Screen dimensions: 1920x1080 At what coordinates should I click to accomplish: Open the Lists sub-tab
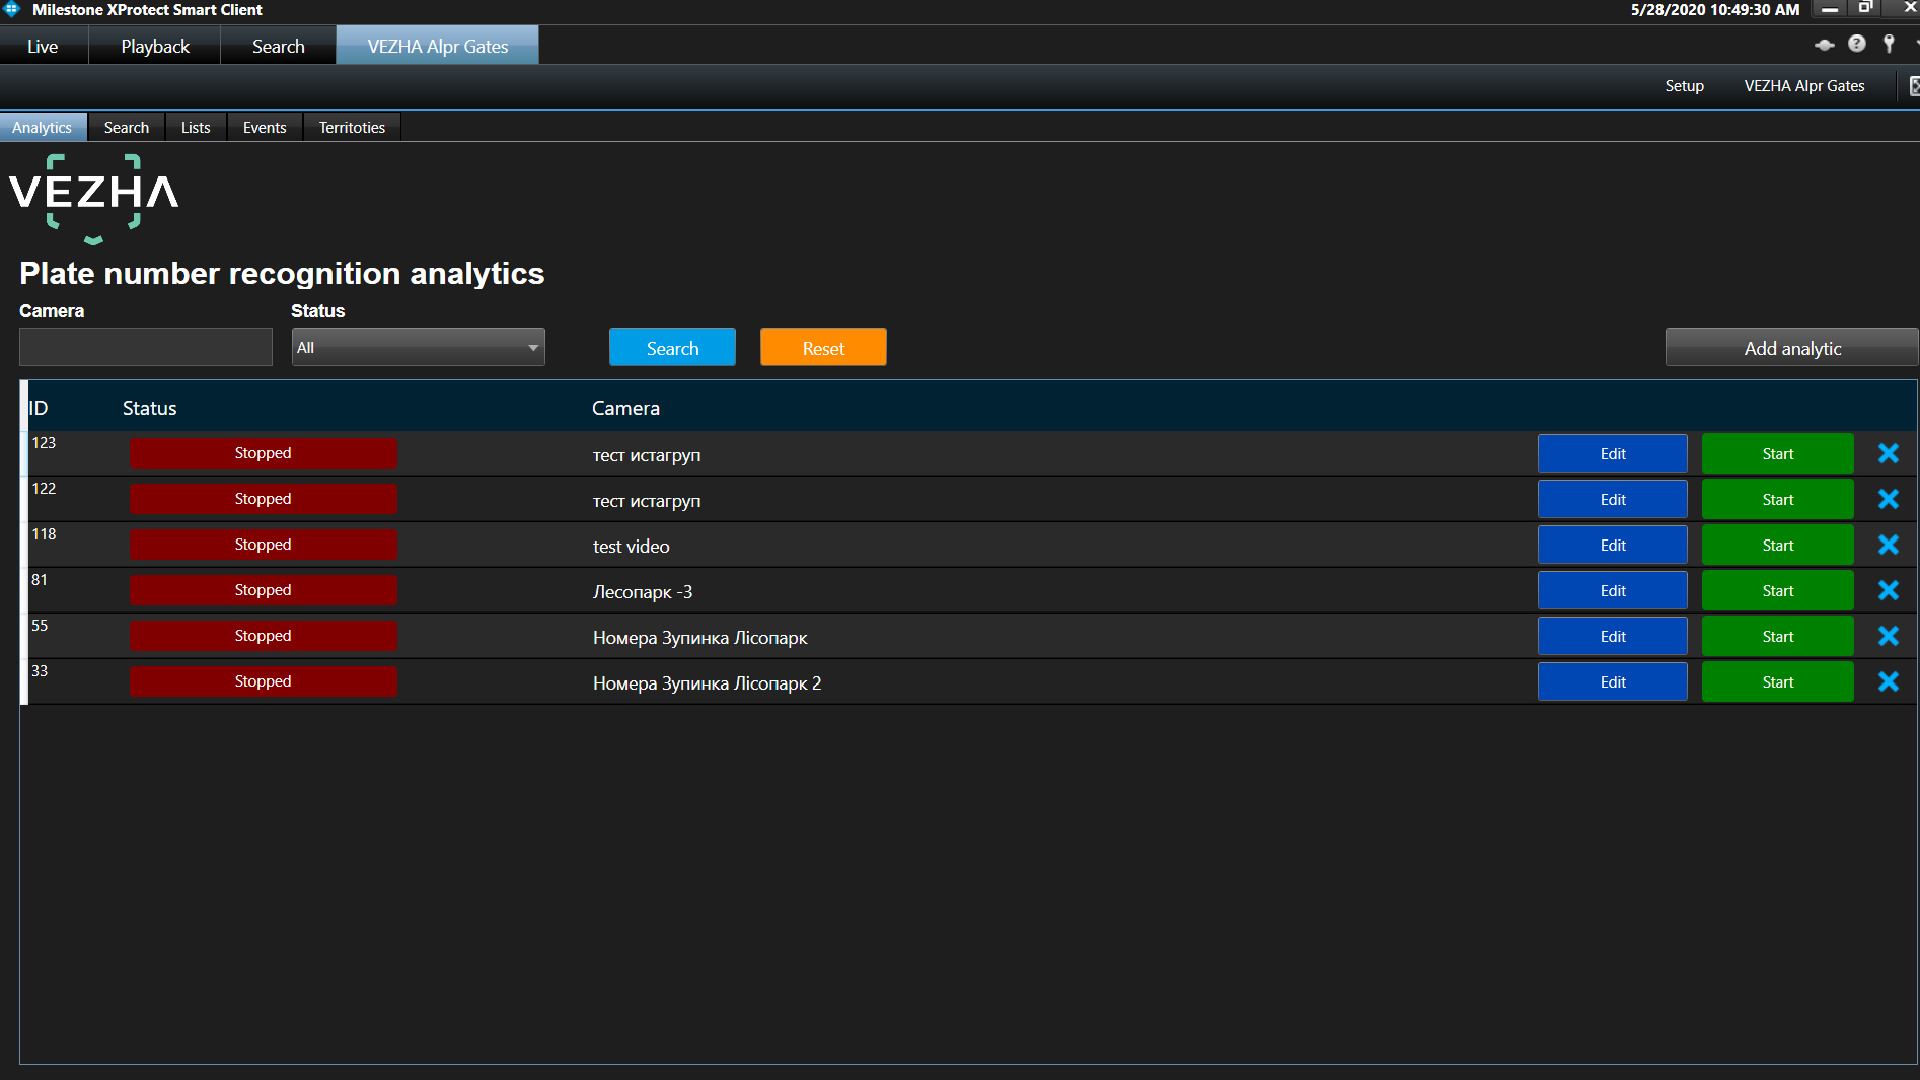tap(195, 127)
